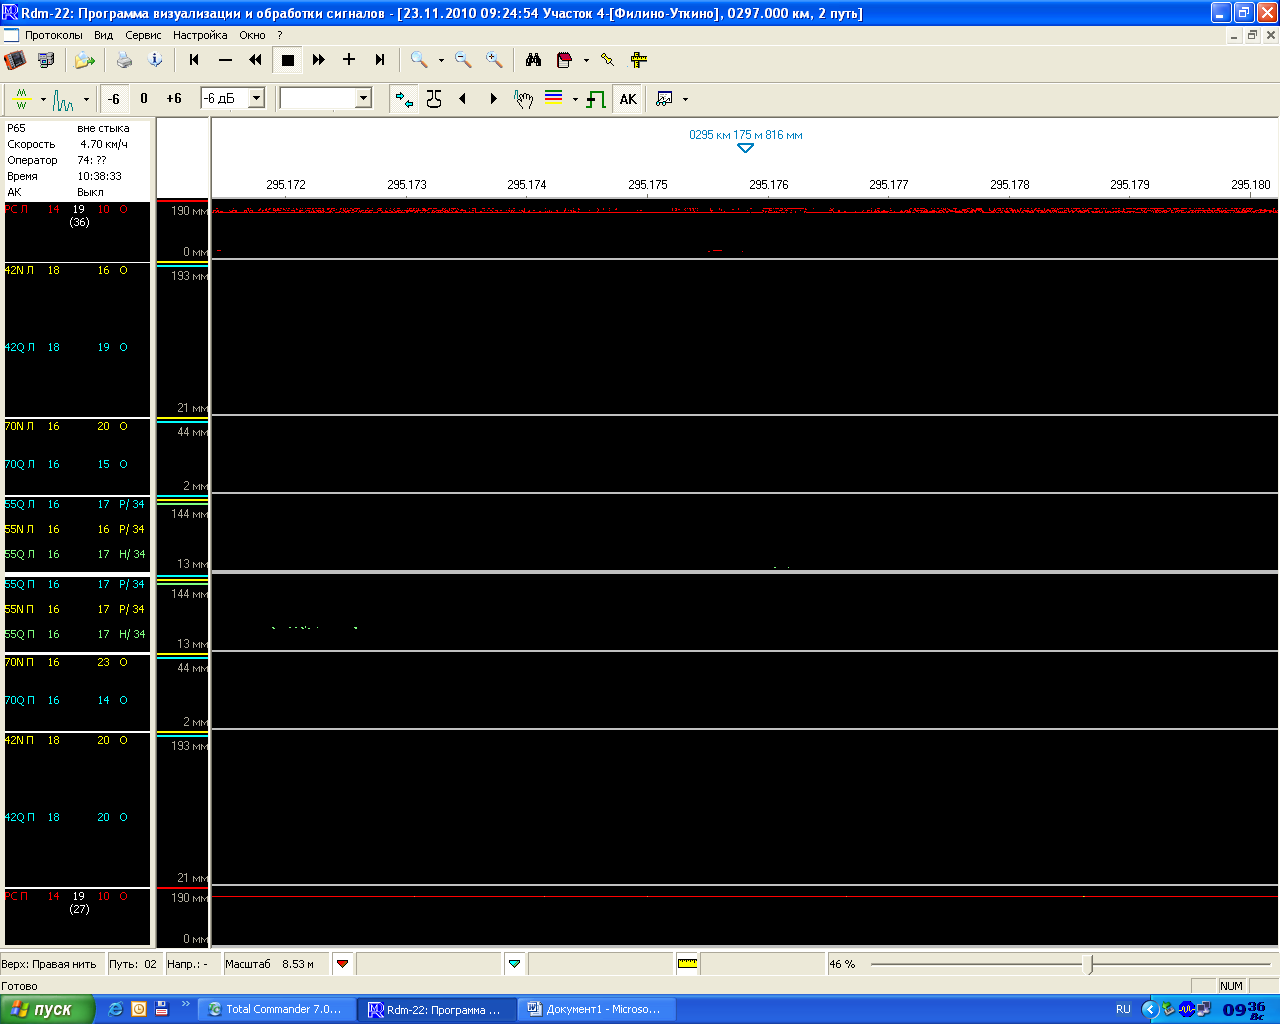Show file information with the info icon
The height and width of the screenshot is (1024, 1280).
(155, 60)
